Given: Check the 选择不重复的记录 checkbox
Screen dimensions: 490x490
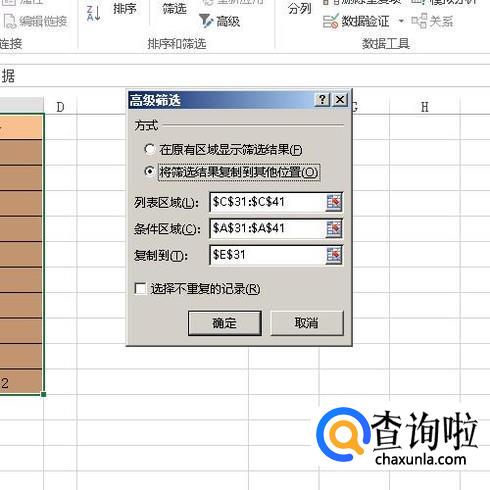Looking at the screenshot, I should pyautogui.click(x=140, y=288).
